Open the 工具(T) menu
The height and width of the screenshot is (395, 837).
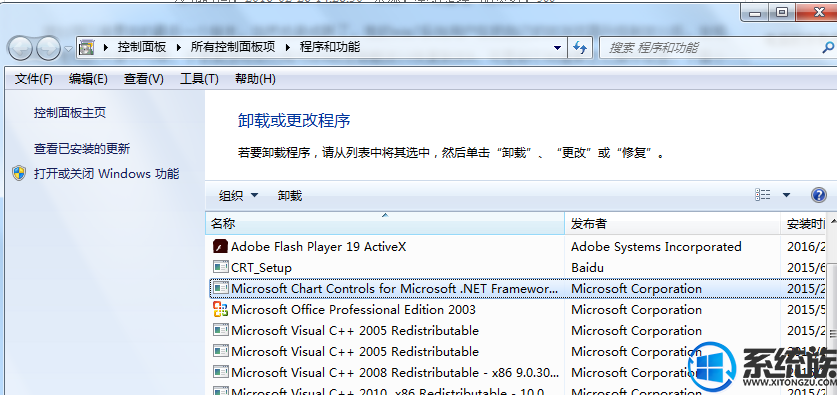coord(199,79)
